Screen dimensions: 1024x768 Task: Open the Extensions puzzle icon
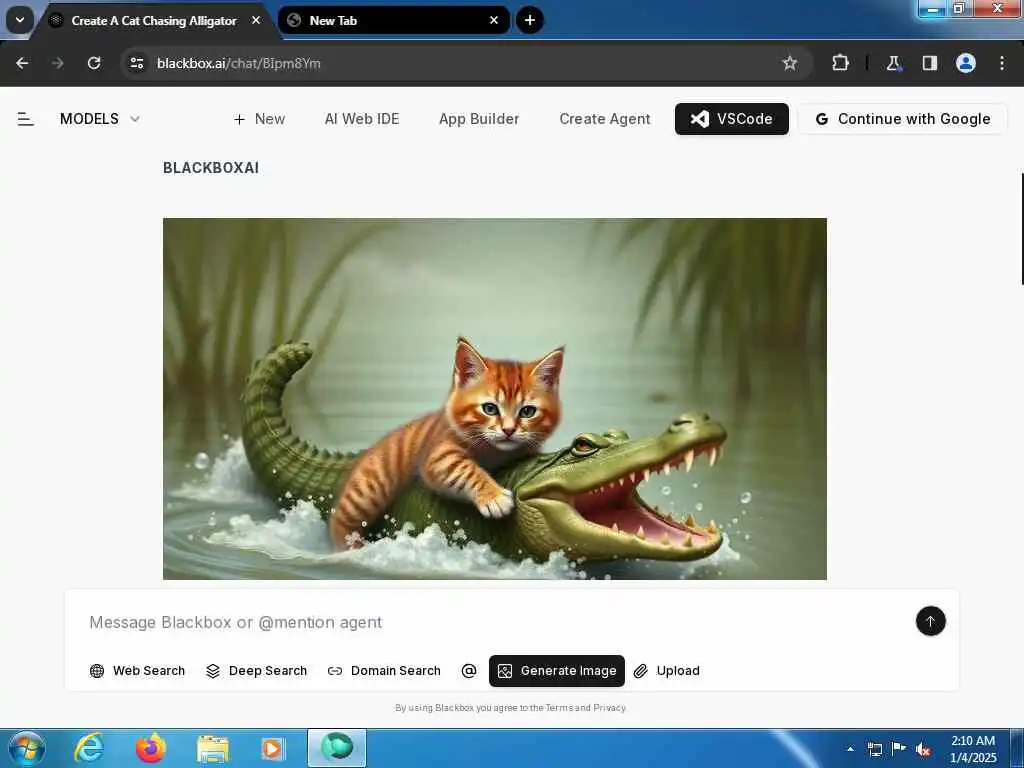click(x=840, y=63)
